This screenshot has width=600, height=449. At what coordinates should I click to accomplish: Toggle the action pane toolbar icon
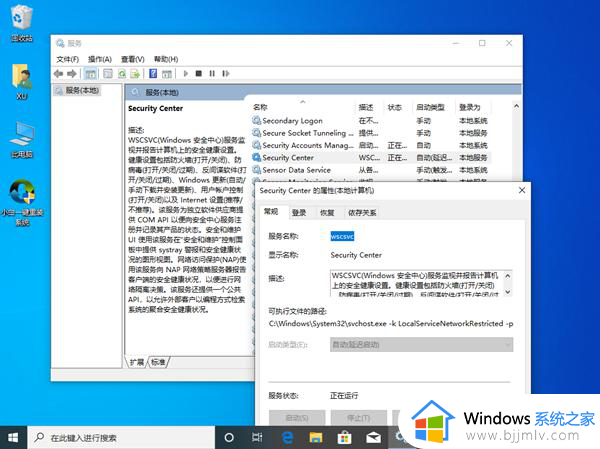coord(167,73)
